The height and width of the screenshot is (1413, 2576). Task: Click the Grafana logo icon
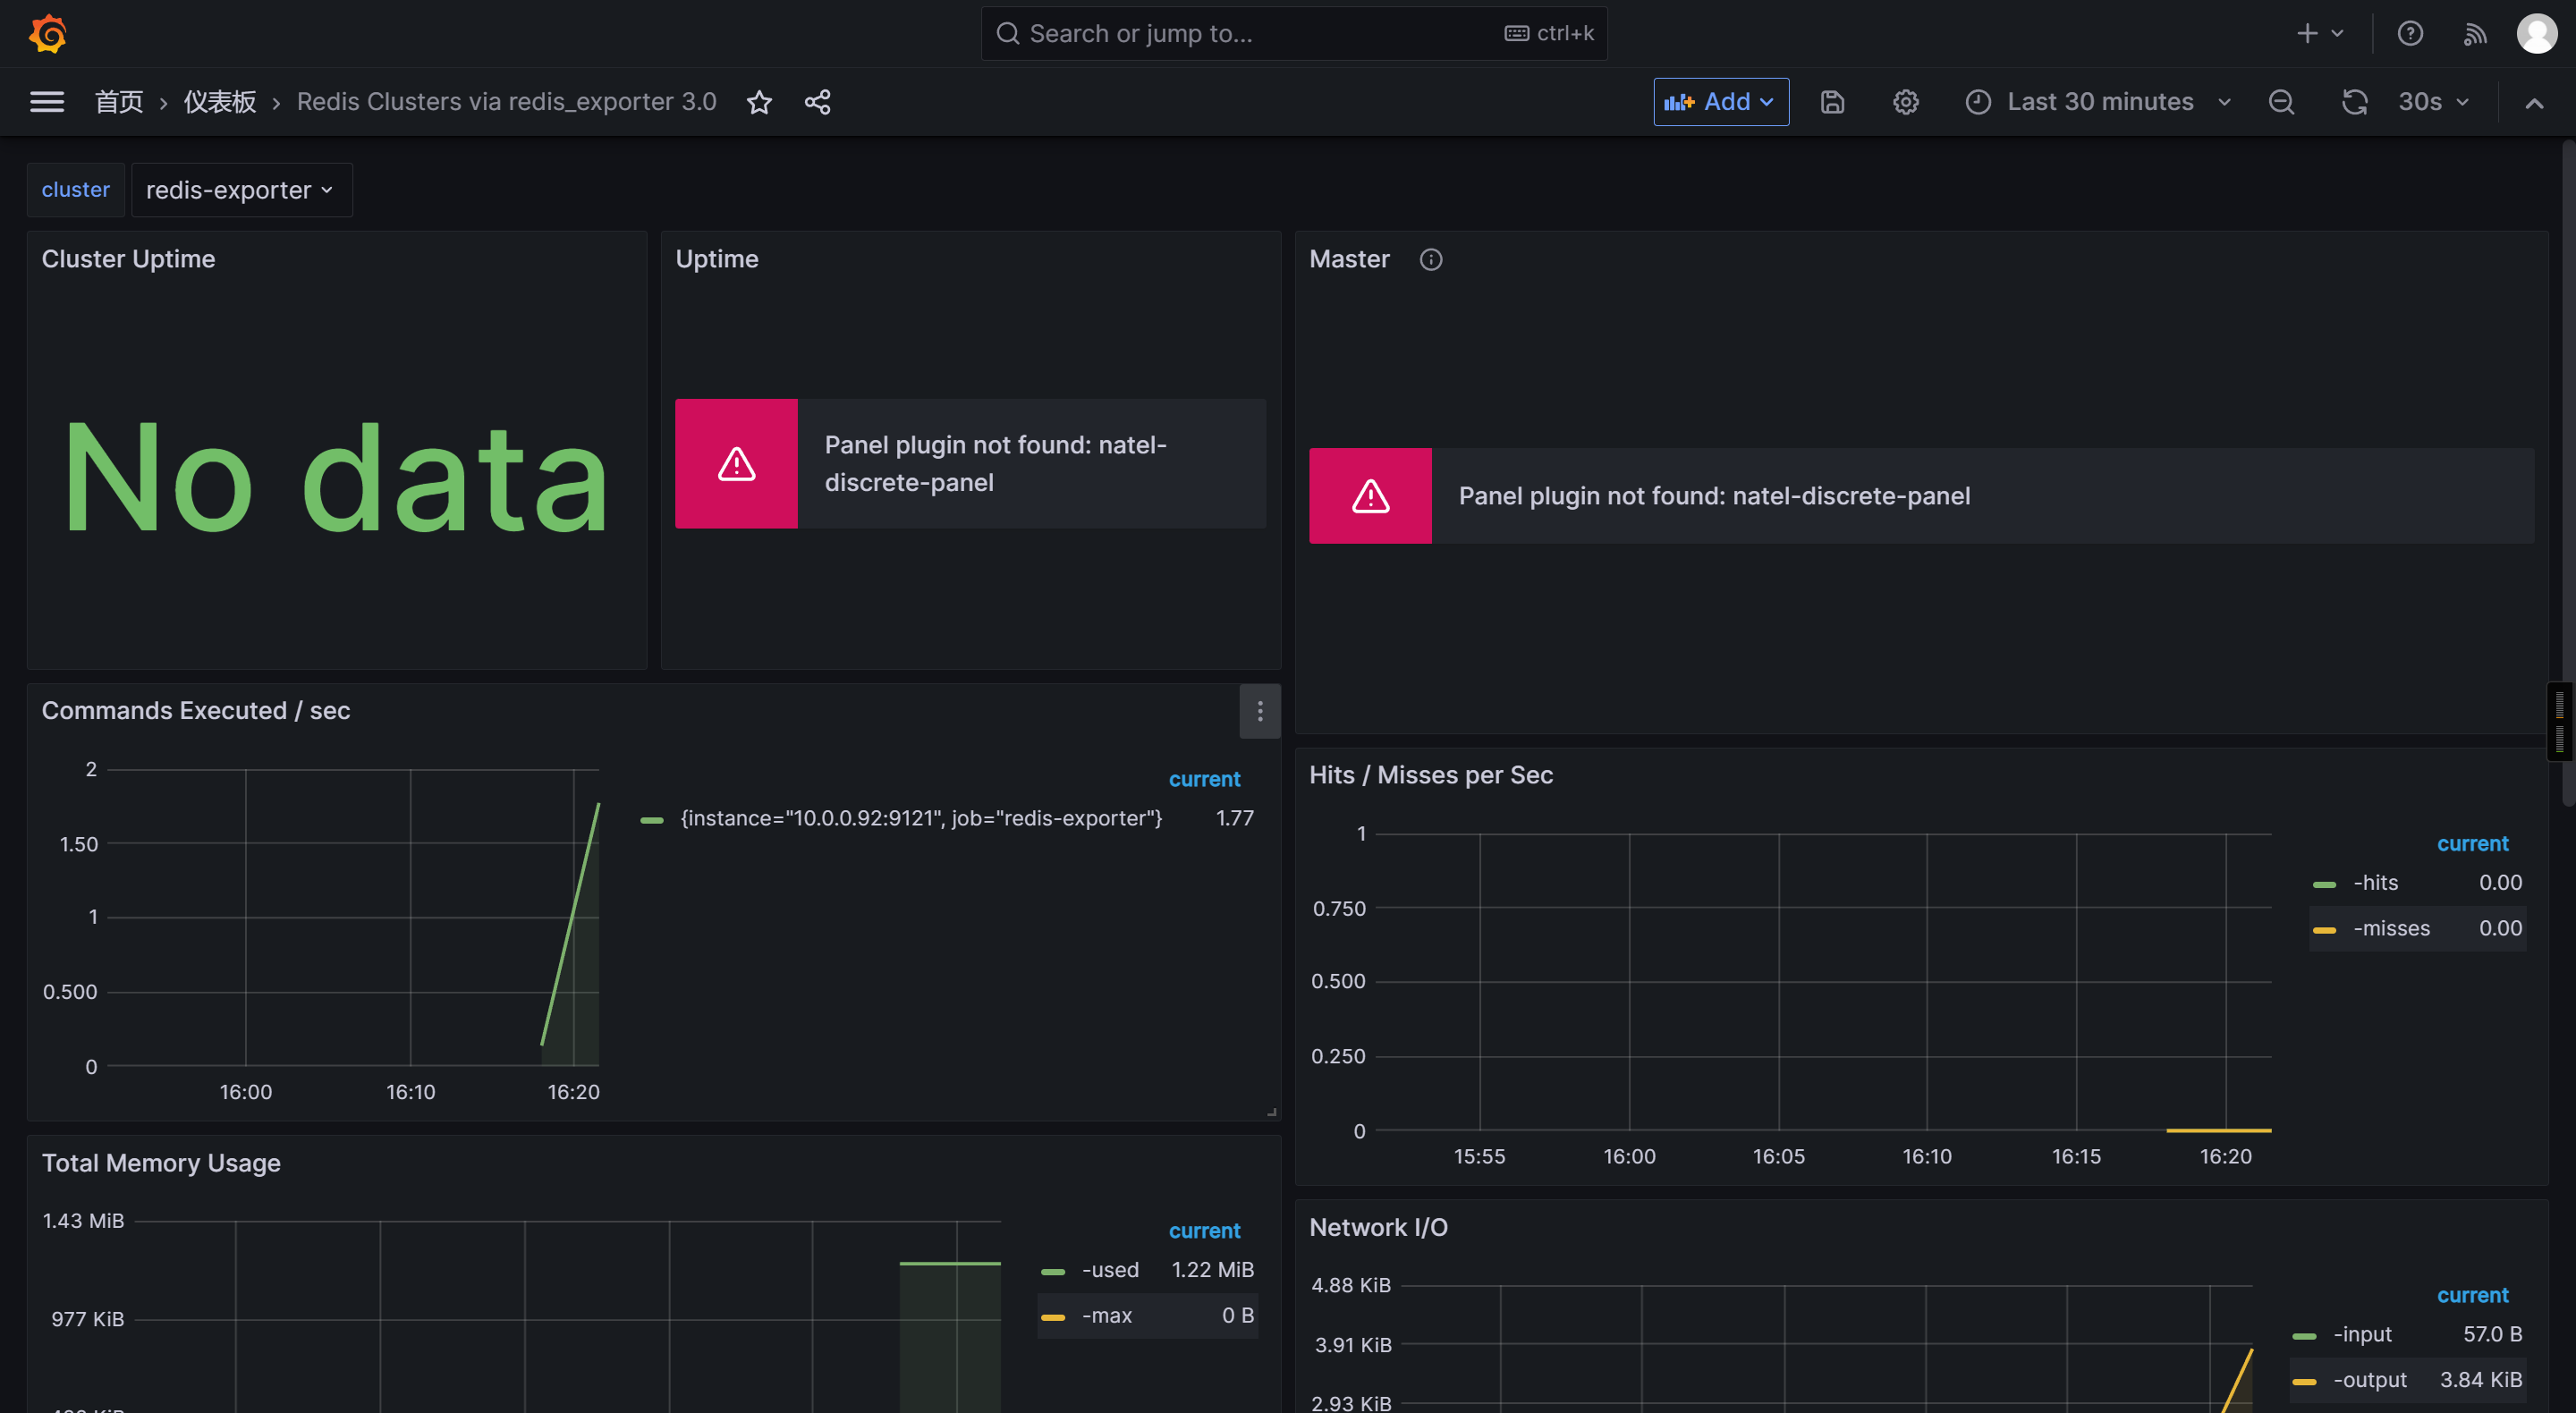coord(47,33)
